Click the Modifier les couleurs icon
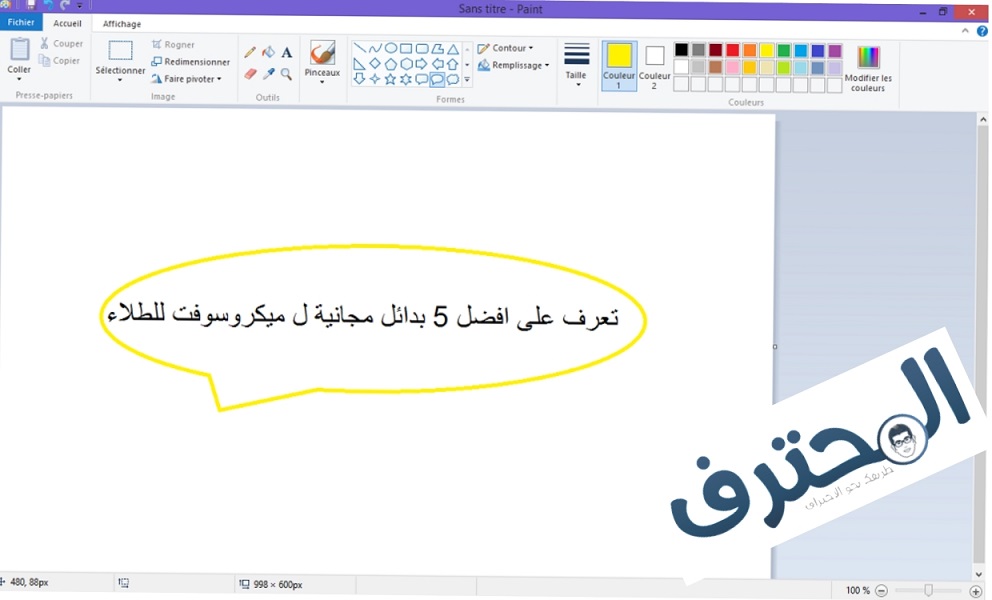Screen dimensions: 992x600 (868, 57)
